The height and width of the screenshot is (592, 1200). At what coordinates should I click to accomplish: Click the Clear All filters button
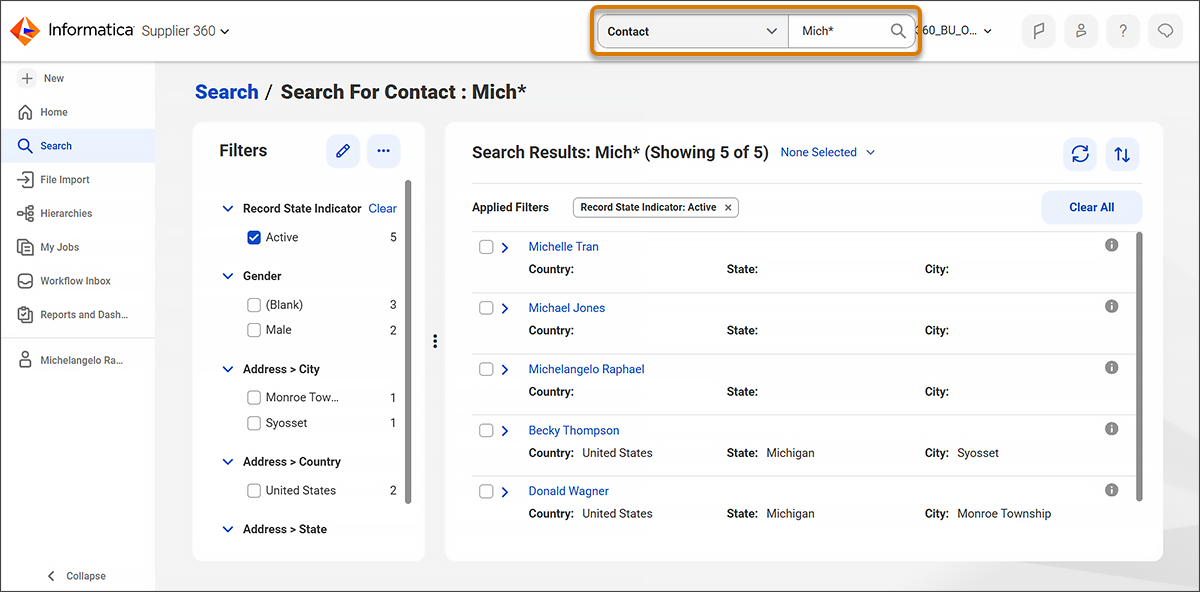[1091, 207]
